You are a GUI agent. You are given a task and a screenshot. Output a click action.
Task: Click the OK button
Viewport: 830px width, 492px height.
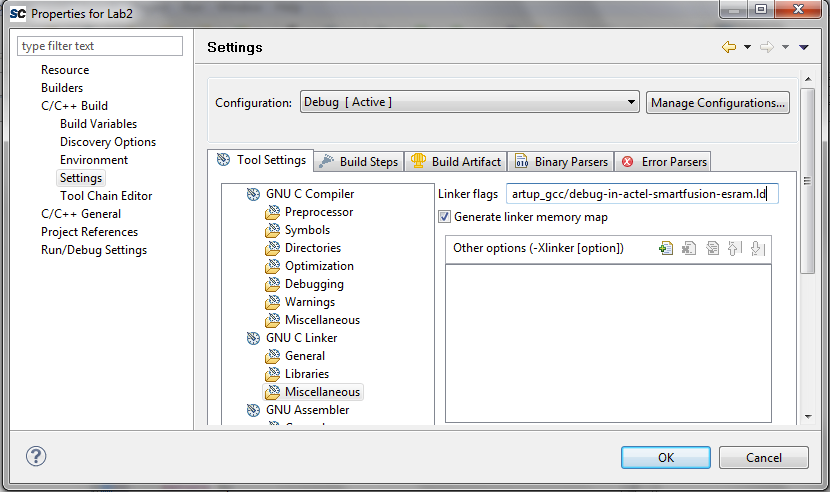pos(666,458)
